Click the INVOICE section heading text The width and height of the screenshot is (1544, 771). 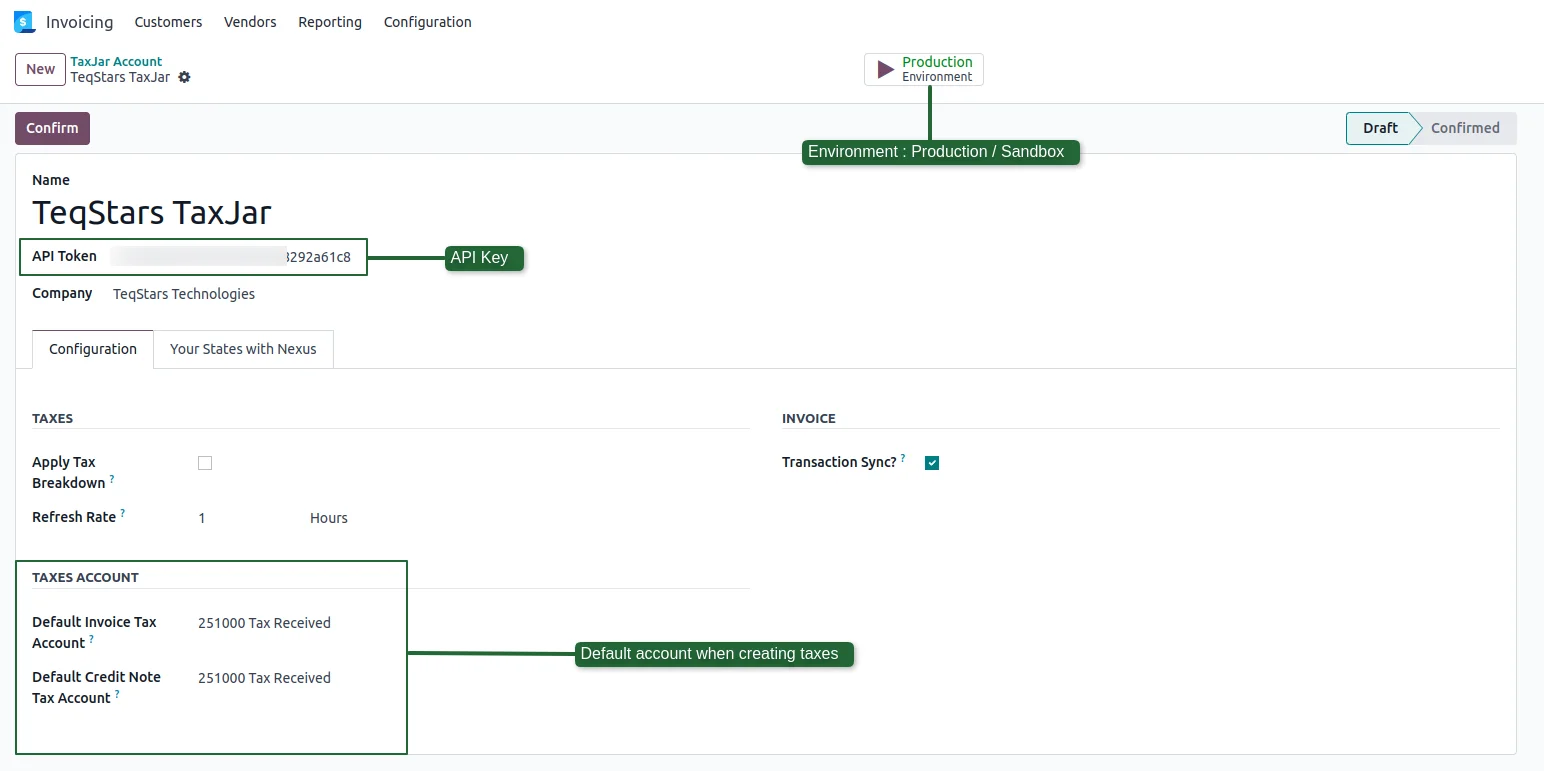point(808,418)
